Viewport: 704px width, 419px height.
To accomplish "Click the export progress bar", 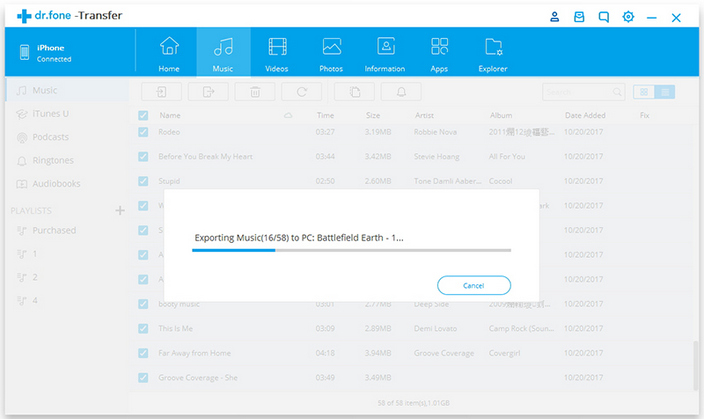I will tap(351, 250).
